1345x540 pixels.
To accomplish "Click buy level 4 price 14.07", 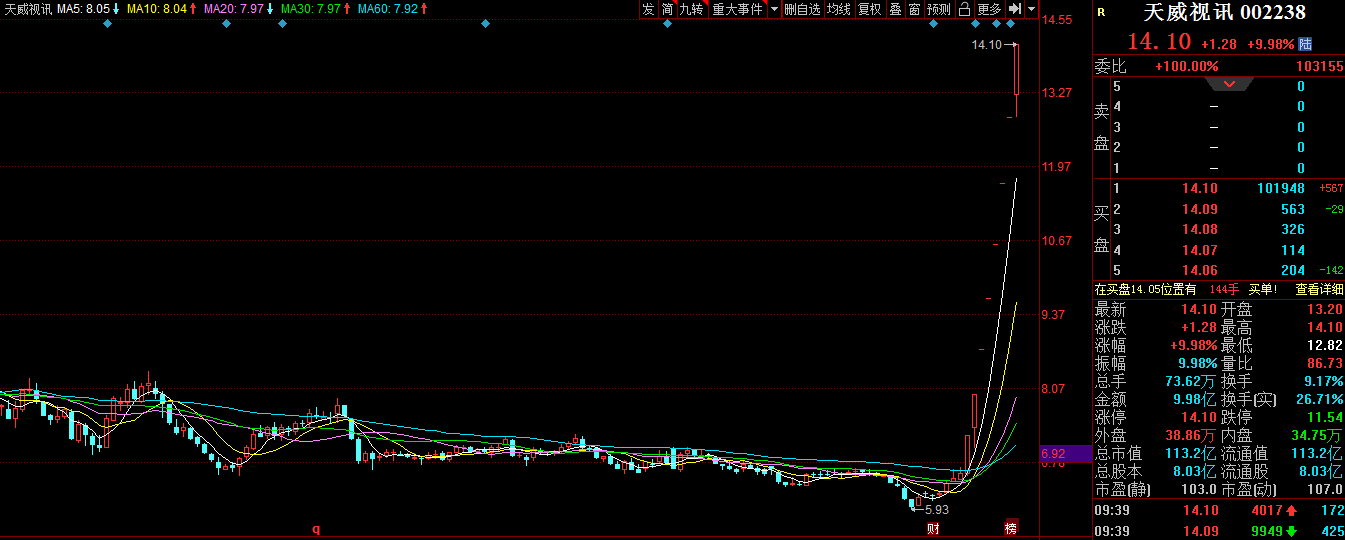I will tap(1200, 250).
